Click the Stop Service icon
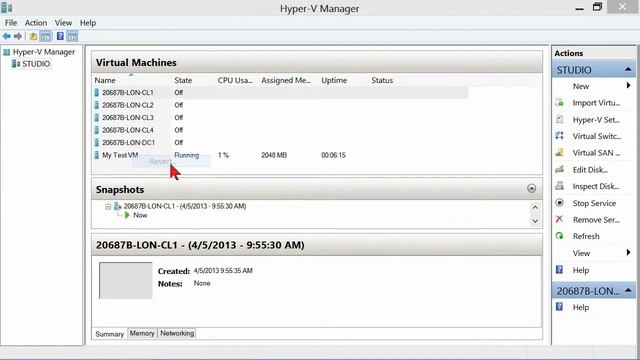This screenshot has height=360, width=640. pyautogui.click(x=560, y=203)
